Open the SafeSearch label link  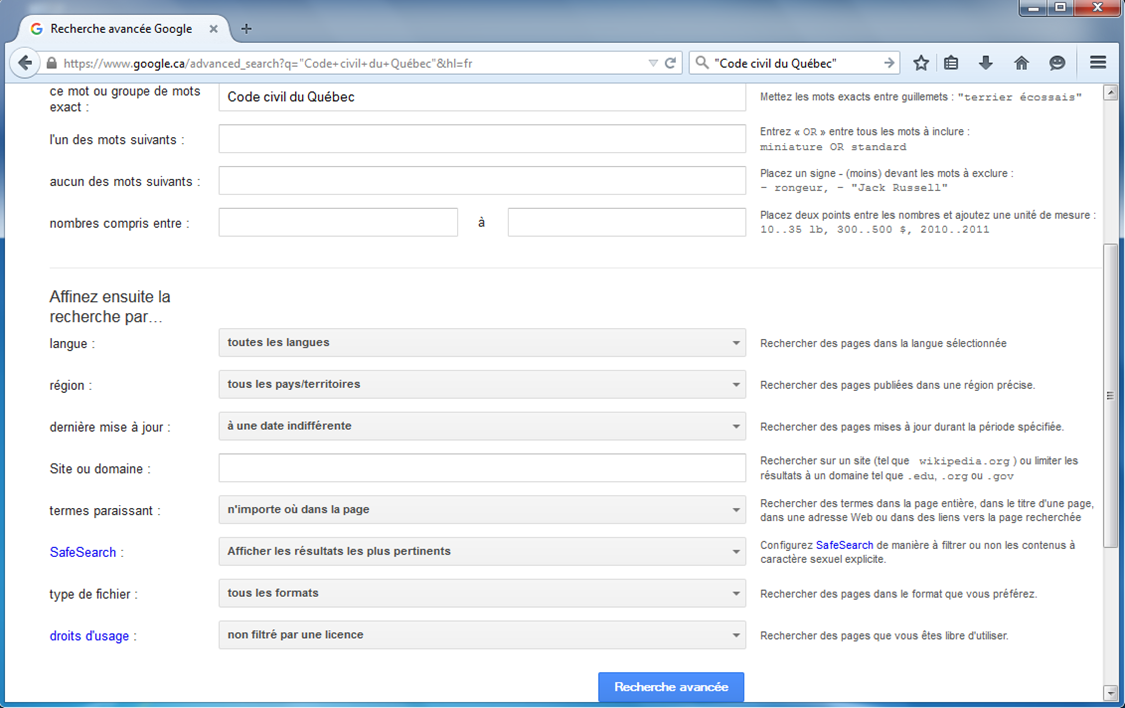(x=83, y=552)
